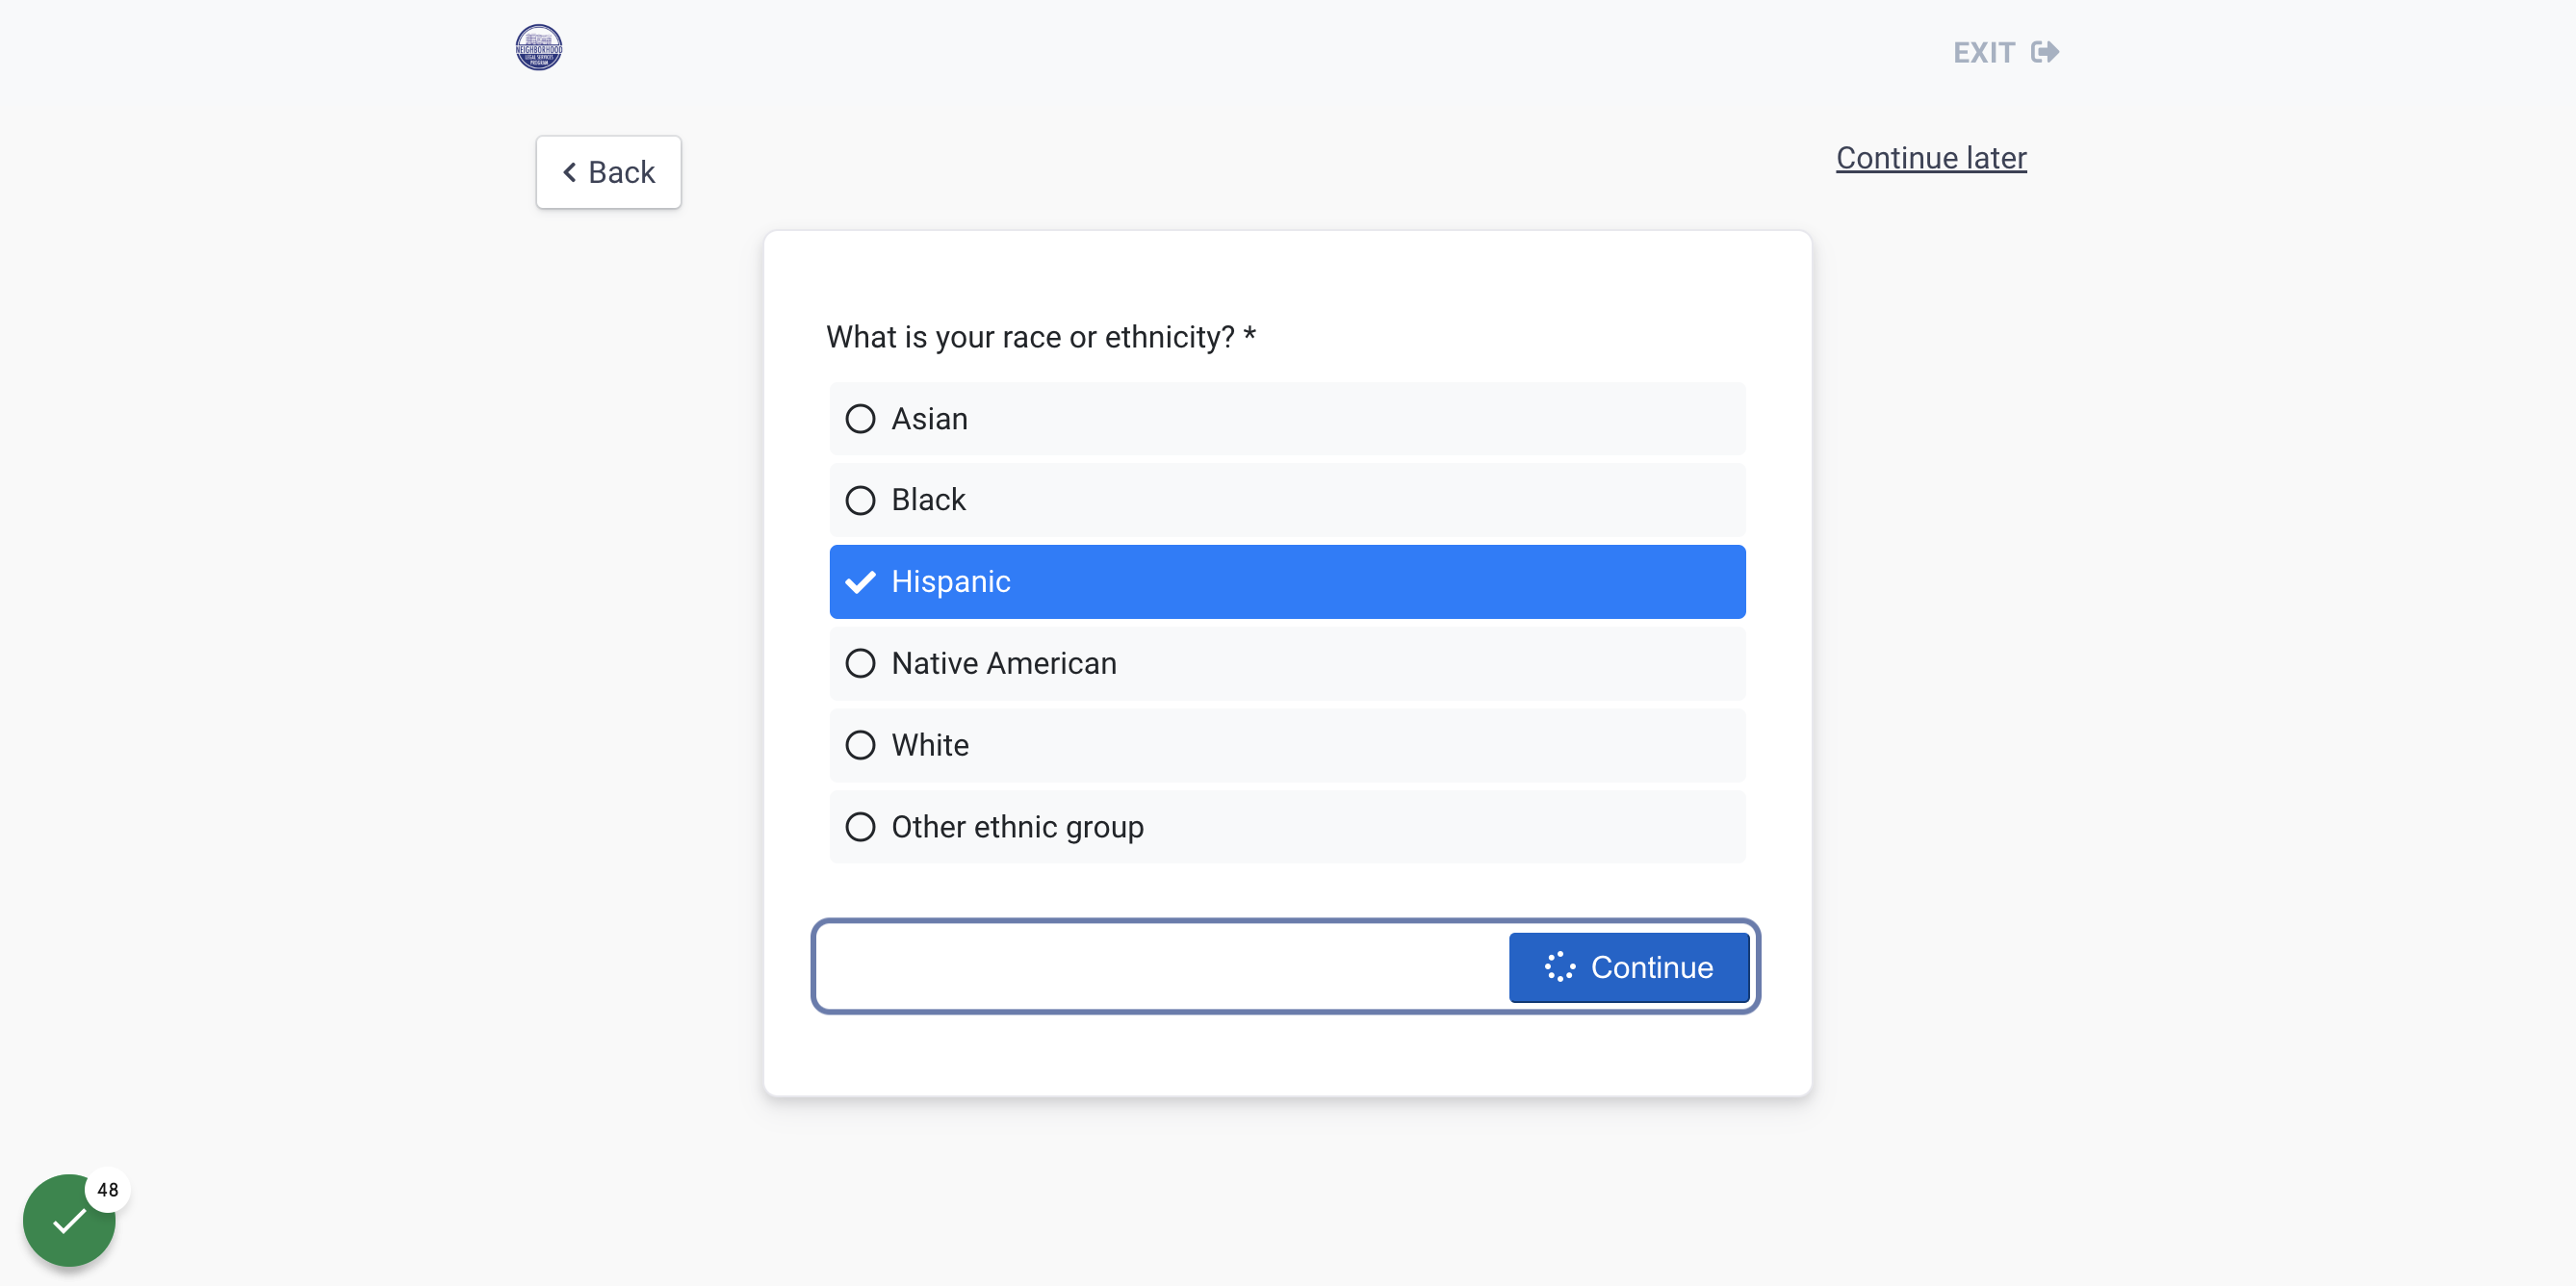Image resolution: width=2576 pixels, height=1286 pixels.
Task: Click the Continue later link
Action: coord(1930,158)
